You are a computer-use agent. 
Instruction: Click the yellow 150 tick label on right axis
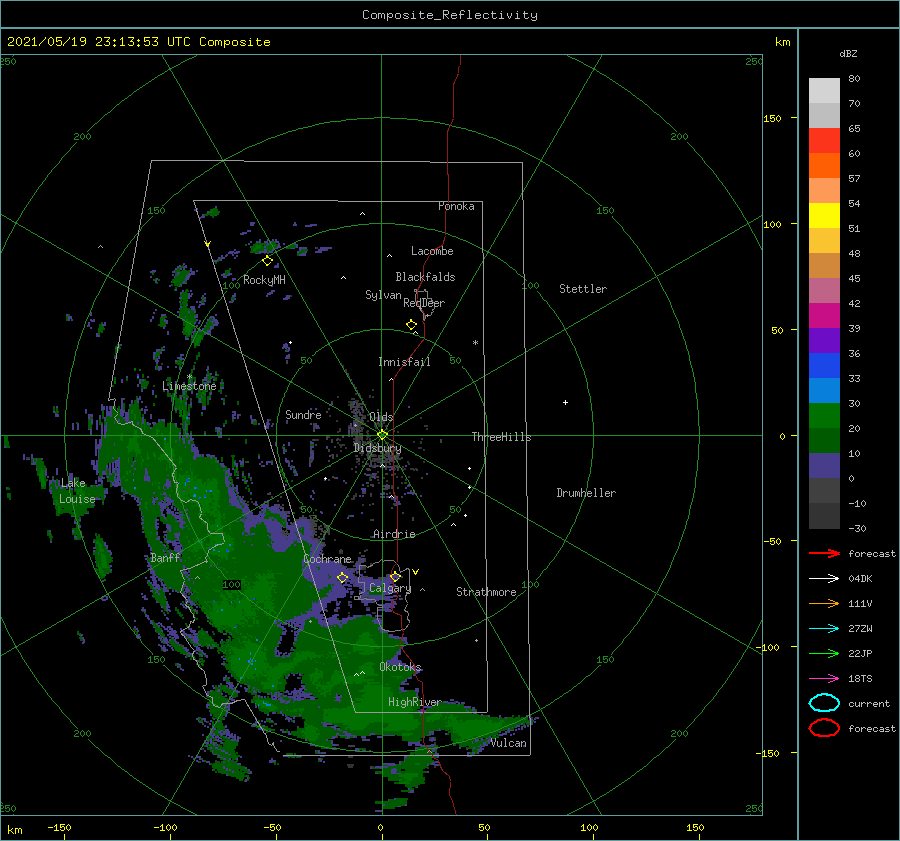pyautogui.click(x=772, y=118)
